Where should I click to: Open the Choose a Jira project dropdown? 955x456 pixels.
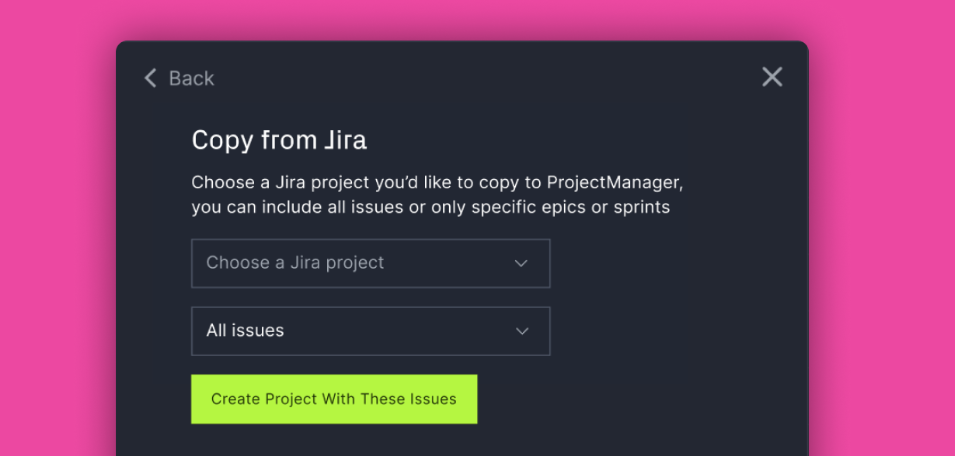pos(370,263)
